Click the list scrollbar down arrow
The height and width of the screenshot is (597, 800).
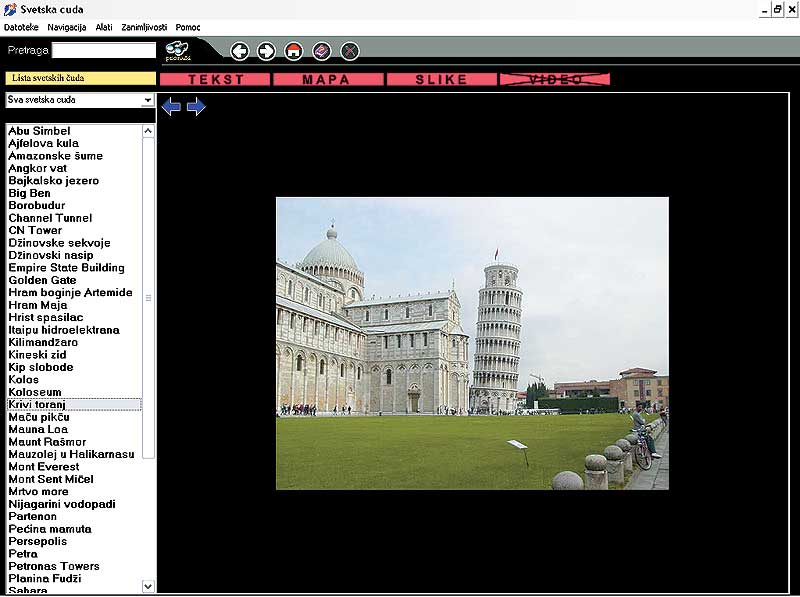pos(148,586)
